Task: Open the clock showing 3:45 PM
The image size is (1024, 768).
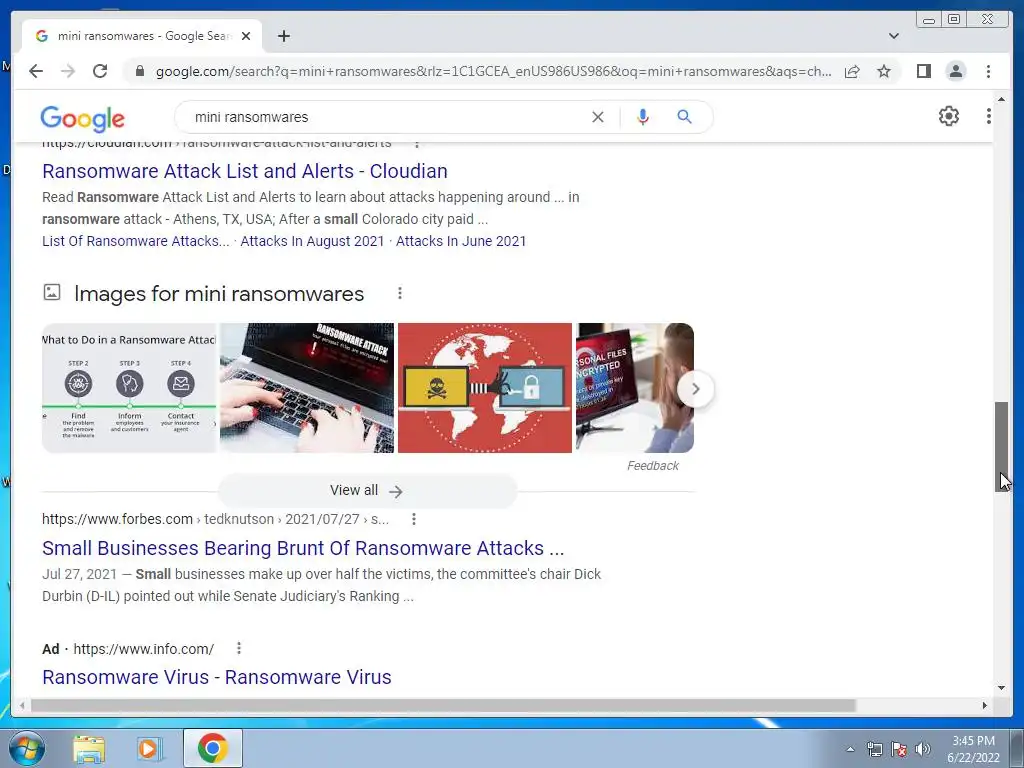Action: click(x=973, y=749)
